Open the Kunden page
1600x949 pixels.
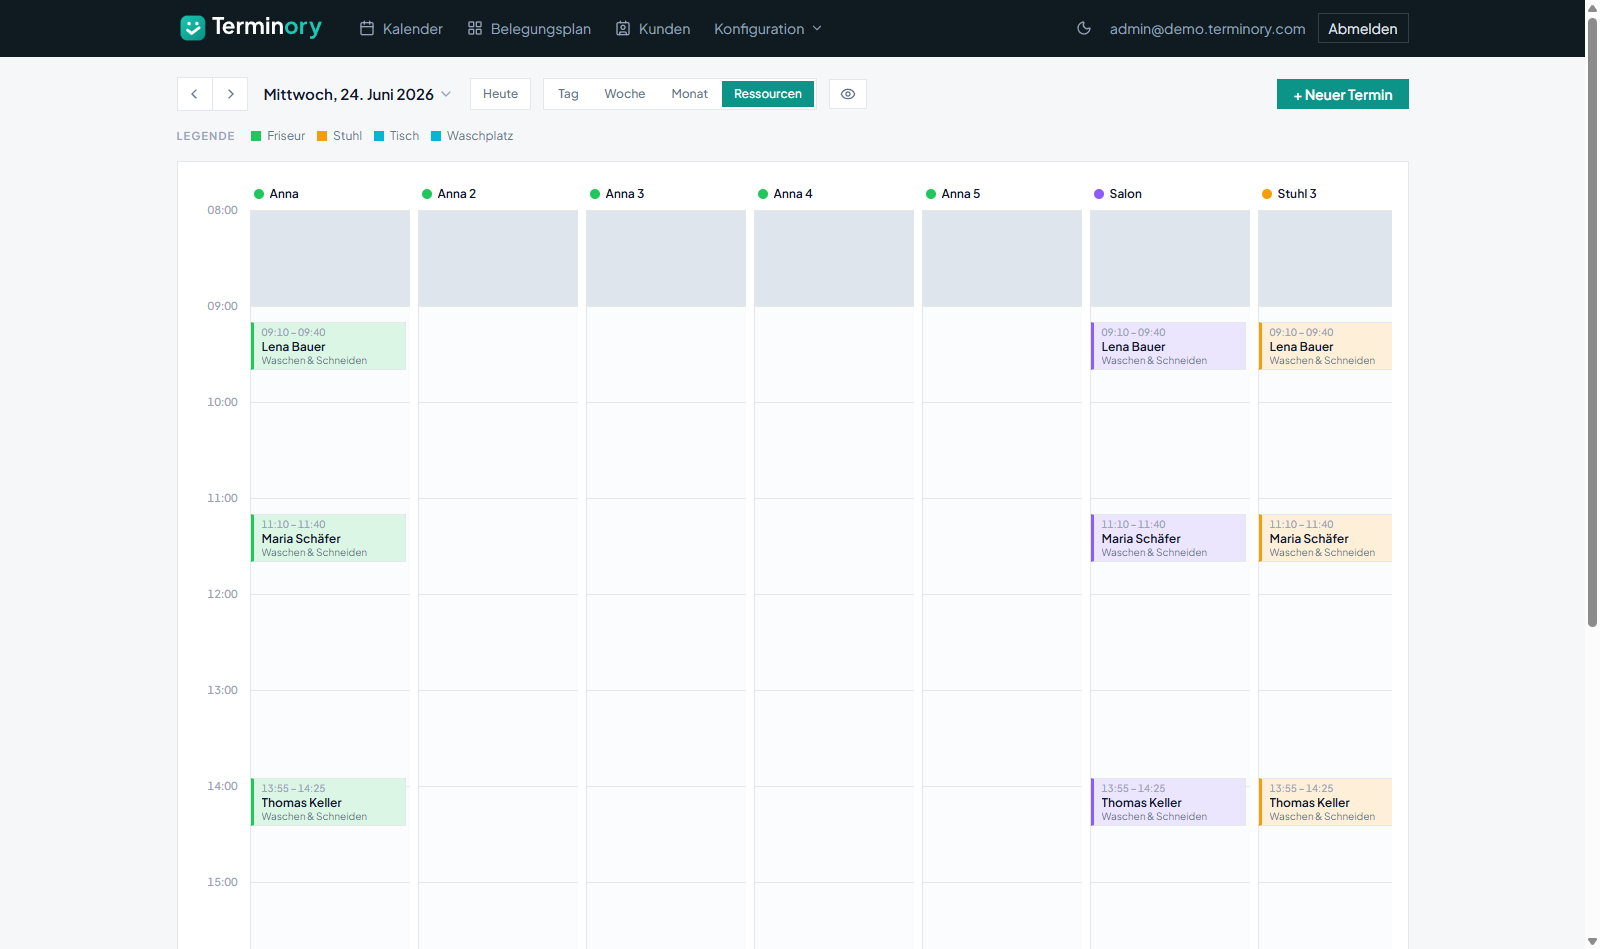point(653,29)
